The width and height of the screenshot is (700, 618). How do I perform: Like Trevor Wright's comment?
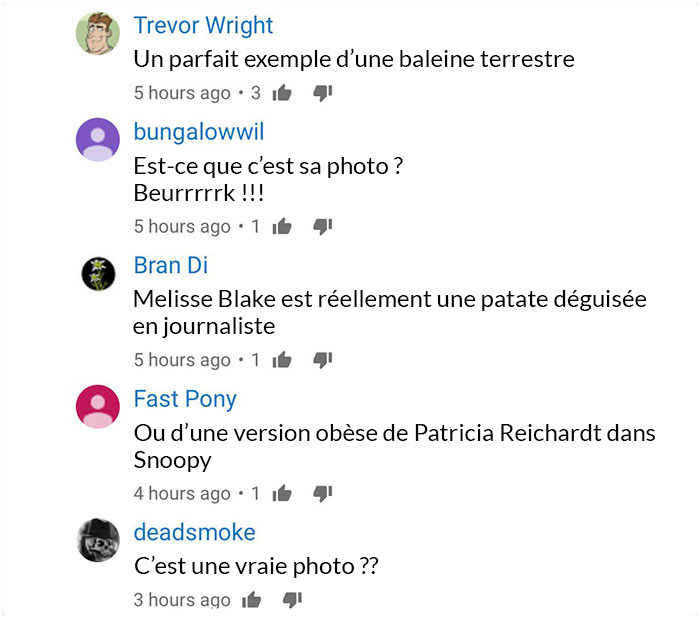[282, 93]
